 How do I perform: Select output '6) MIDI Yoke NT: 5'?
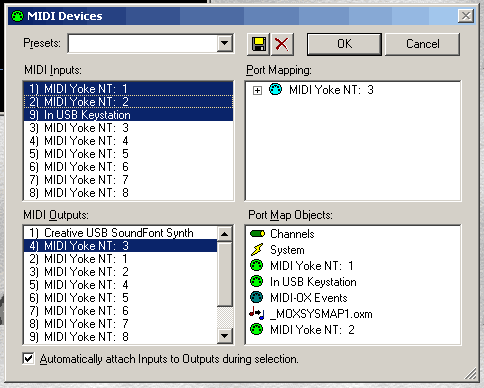[121, 298]
